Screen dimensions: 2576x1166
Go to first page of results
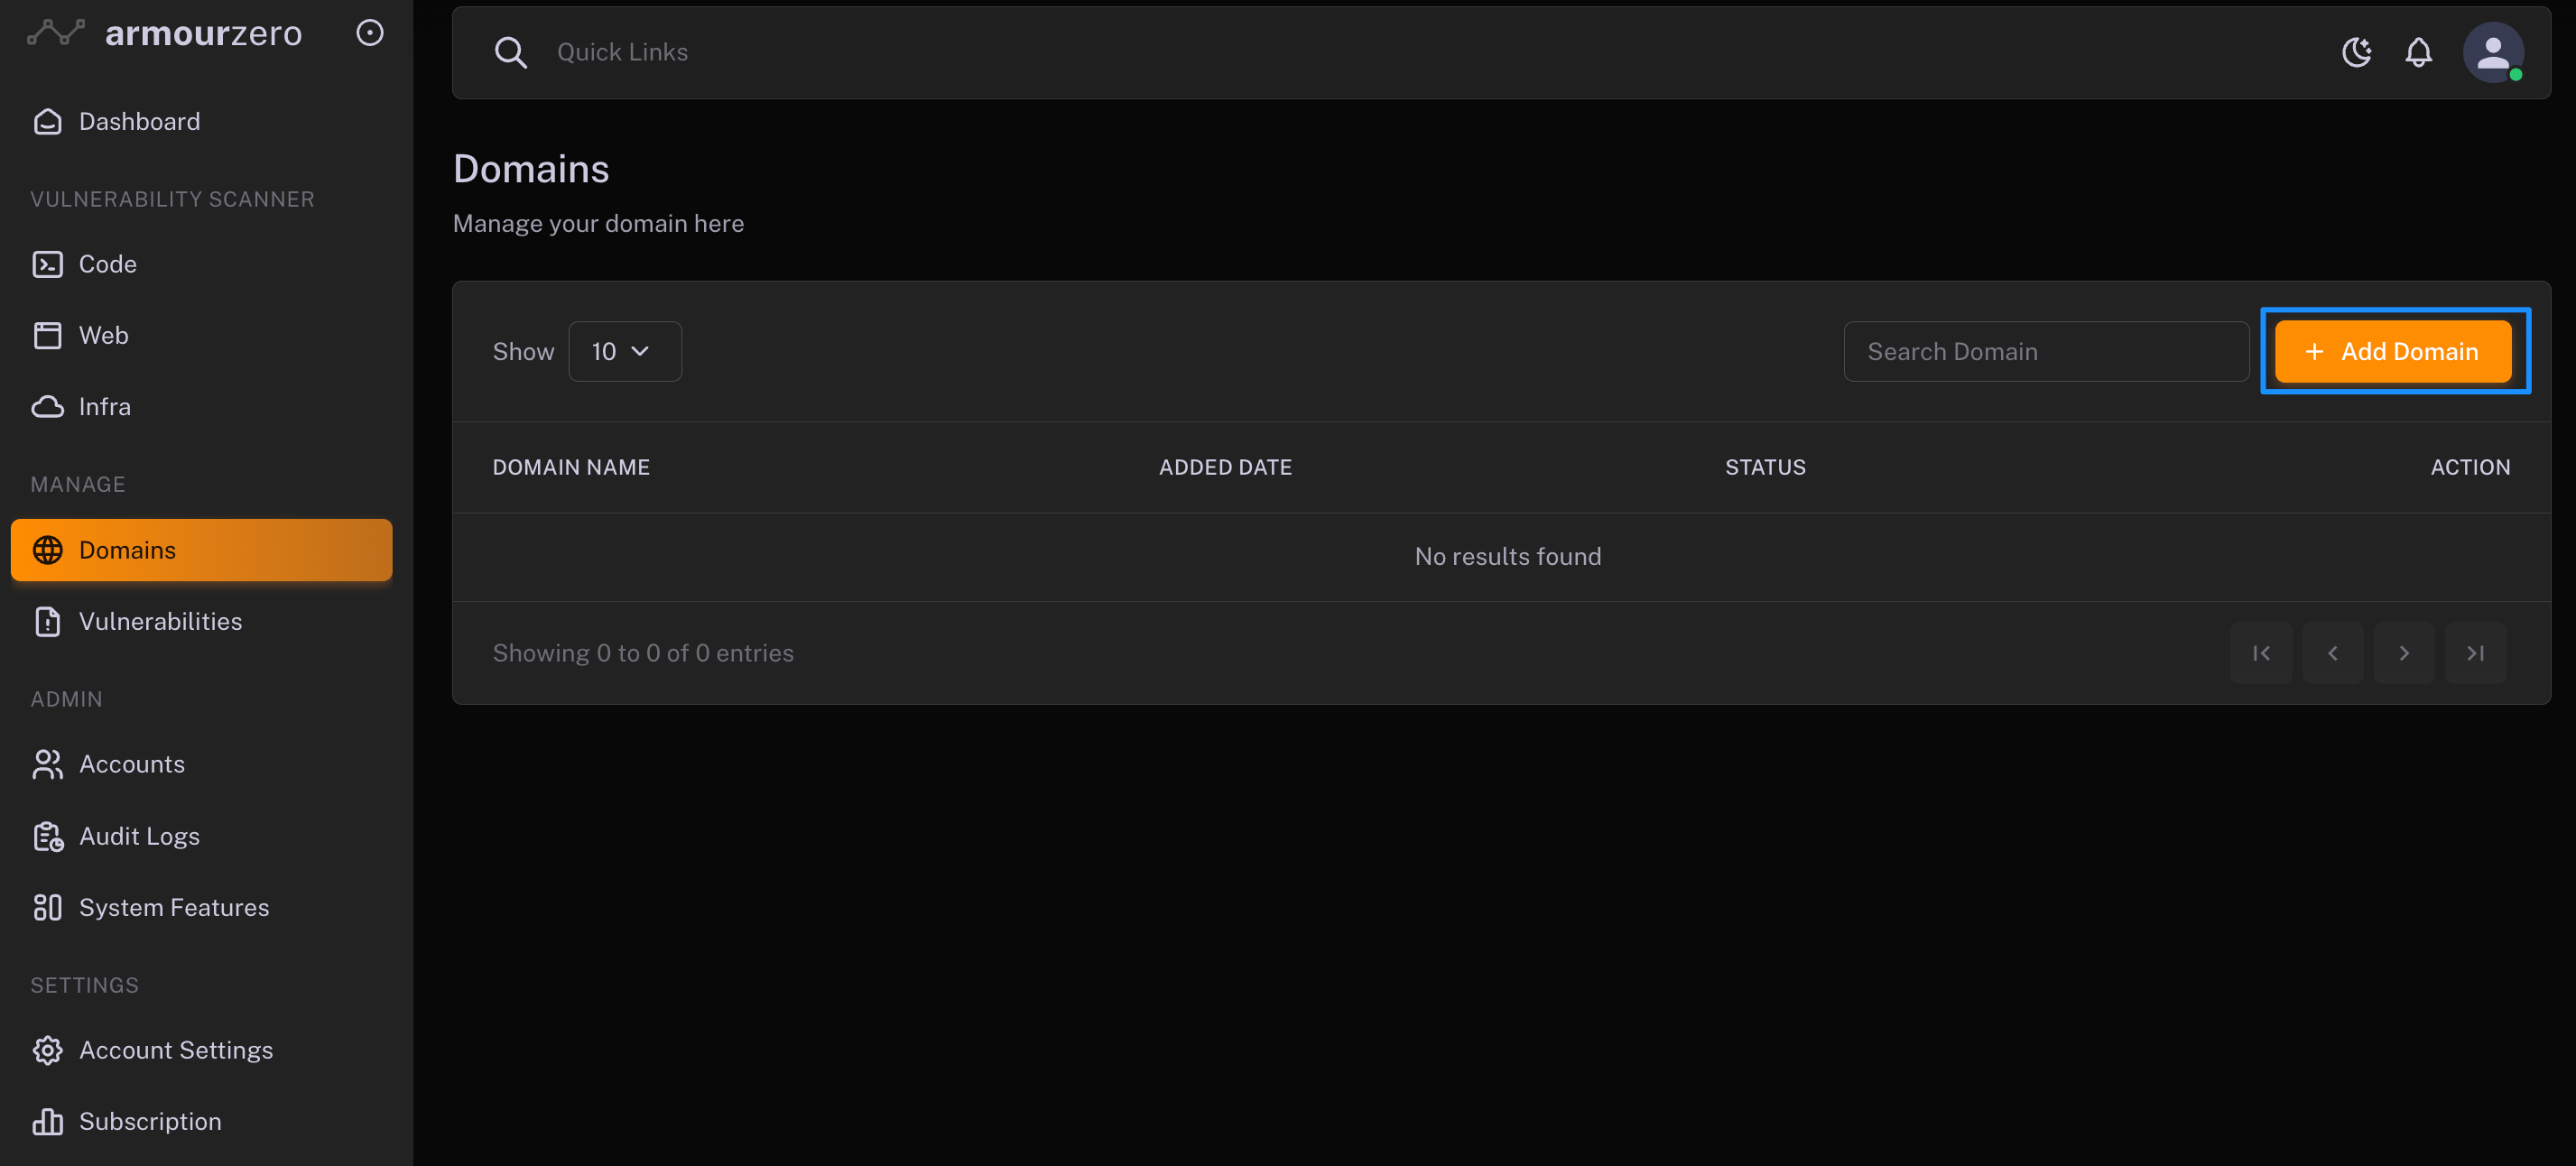2260,653
